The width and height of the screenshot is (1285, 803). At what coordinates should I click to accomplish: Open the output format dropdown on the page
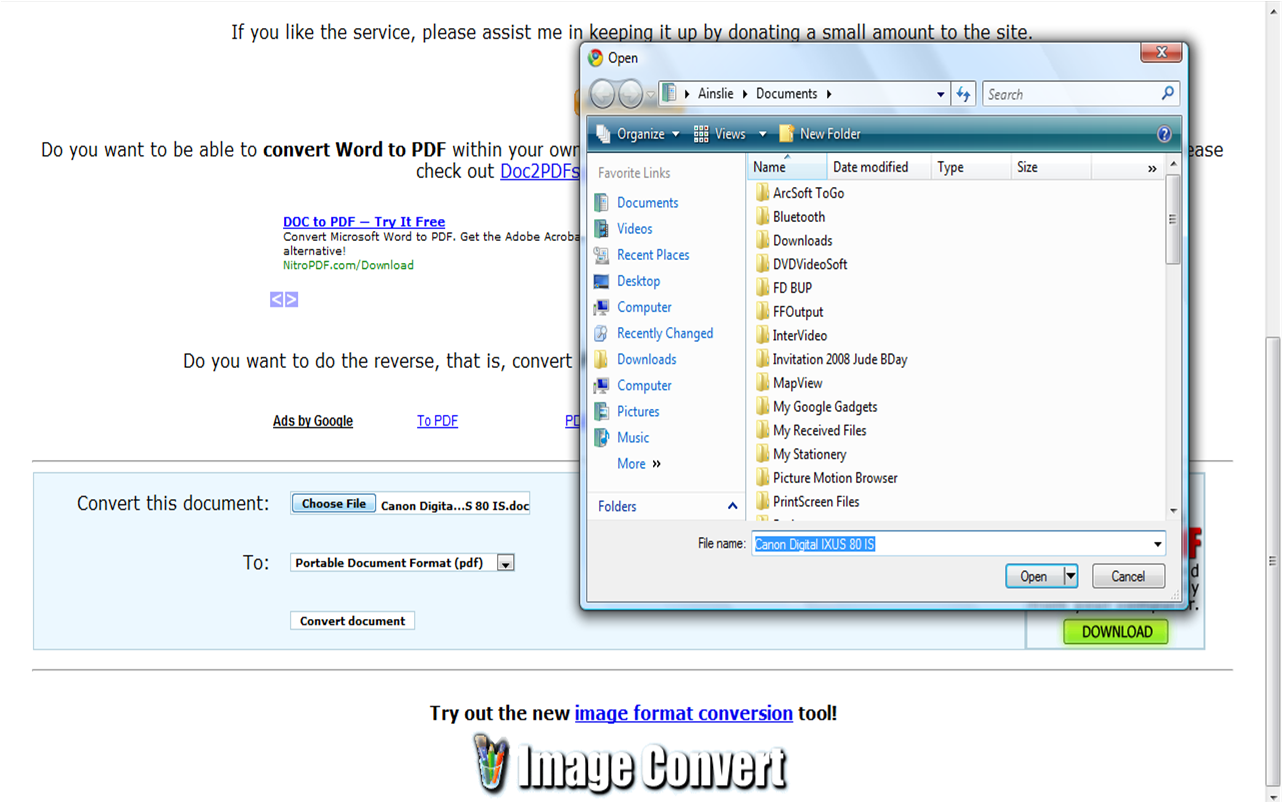(x=506, y=563)
